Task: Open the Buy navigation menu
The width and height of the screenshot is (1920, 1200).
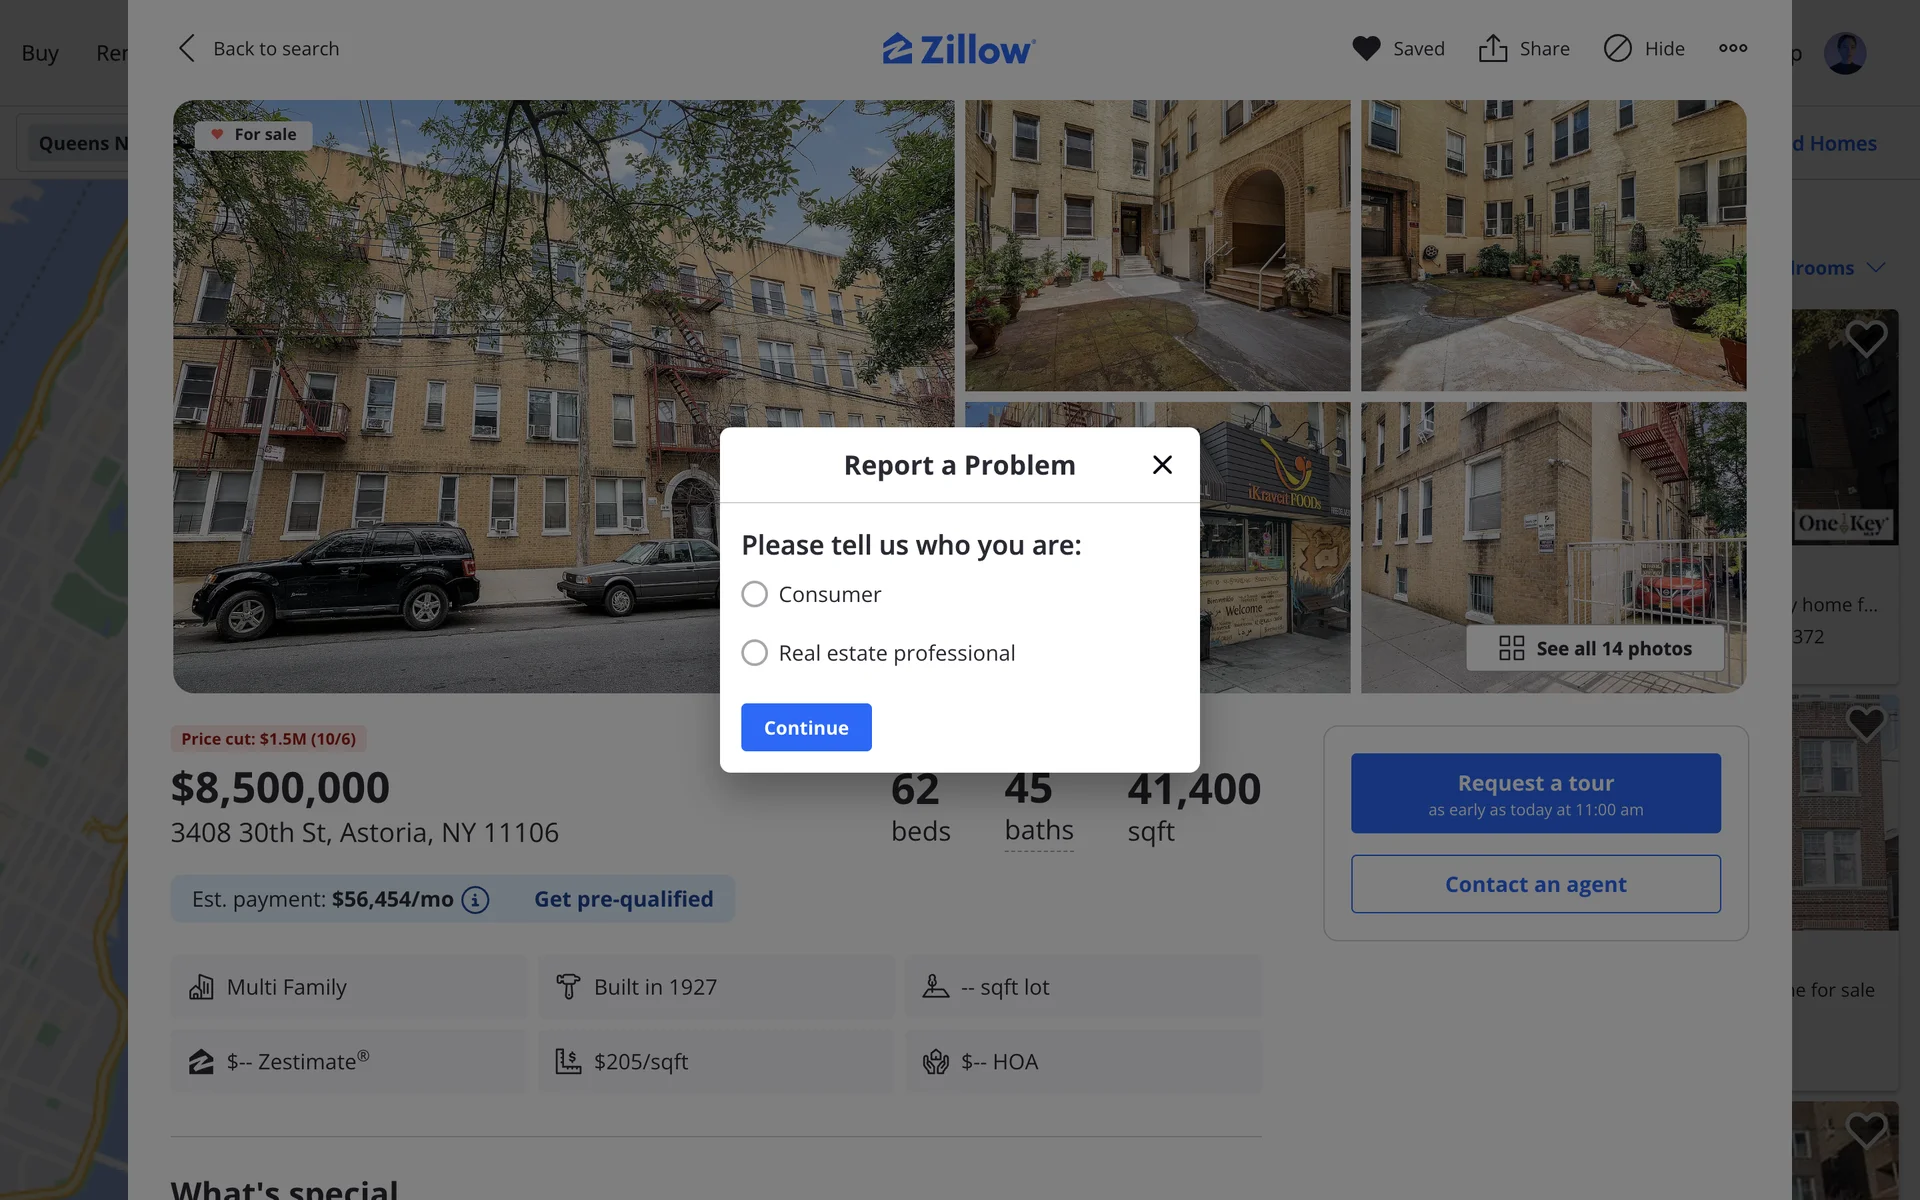Action: [x=40, y=53]
